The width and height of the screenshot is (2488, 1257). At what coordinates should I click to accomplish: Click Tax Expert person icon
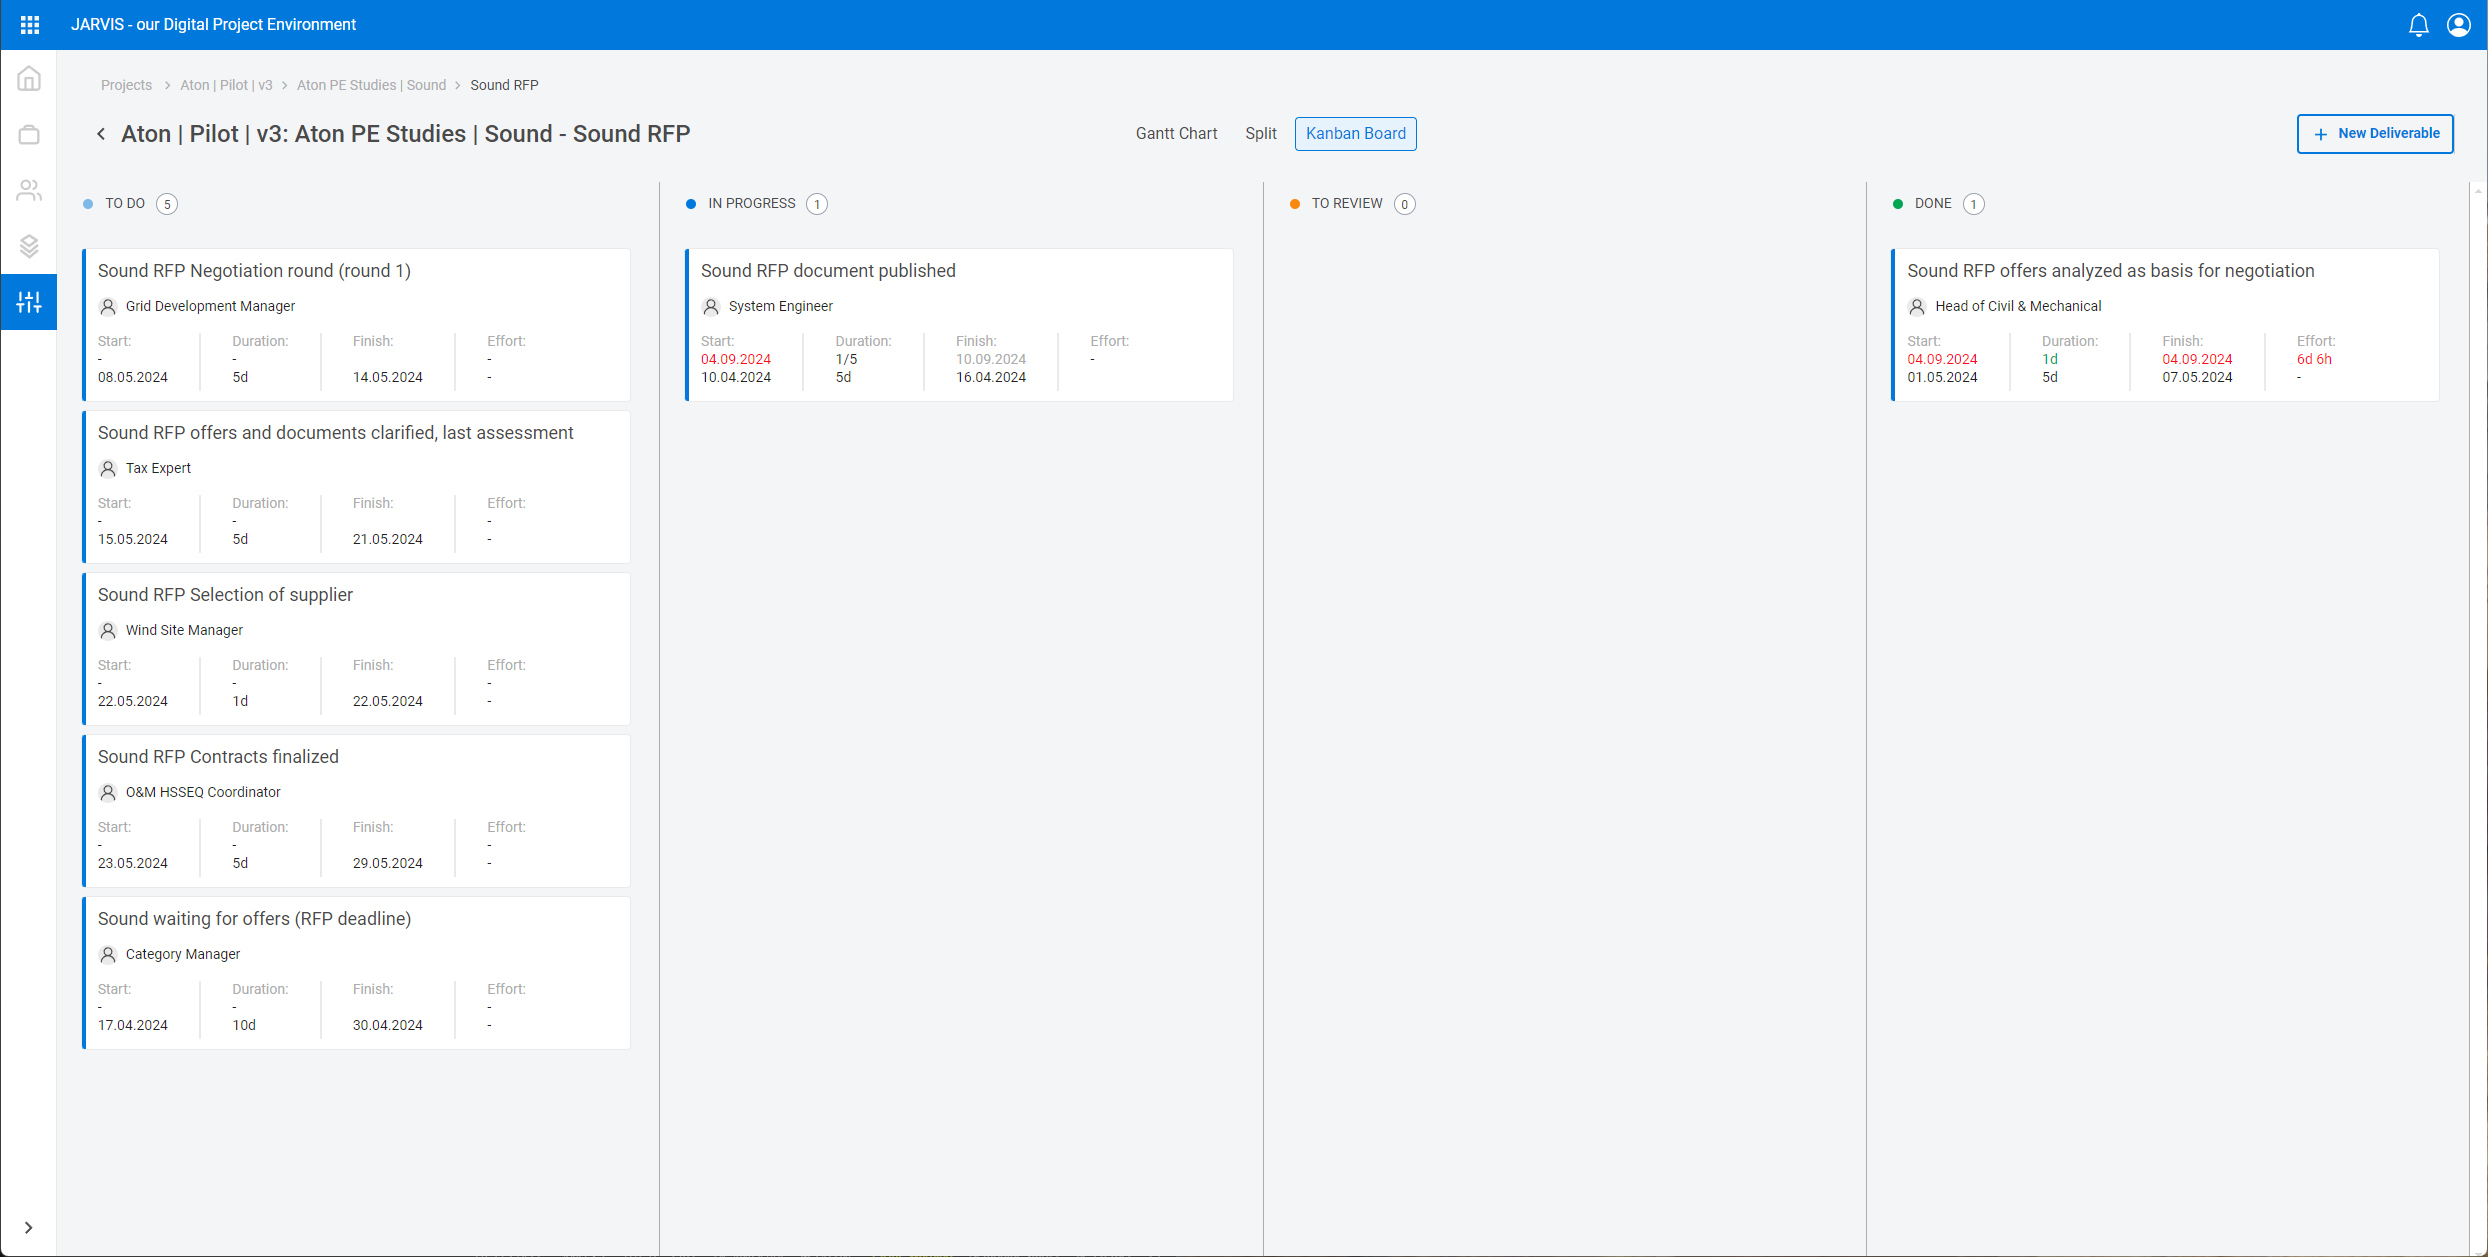(108, 468)
